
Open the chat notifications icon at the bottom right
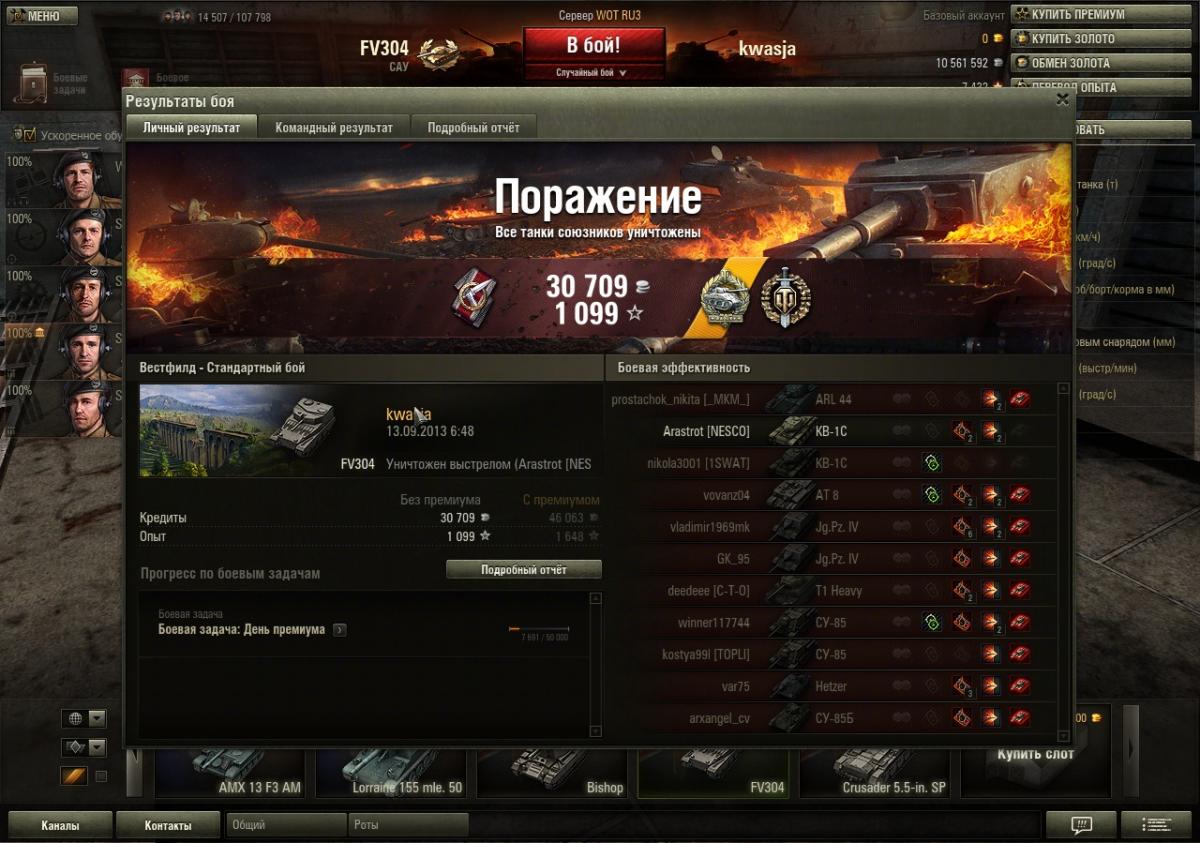[1081, 825]
